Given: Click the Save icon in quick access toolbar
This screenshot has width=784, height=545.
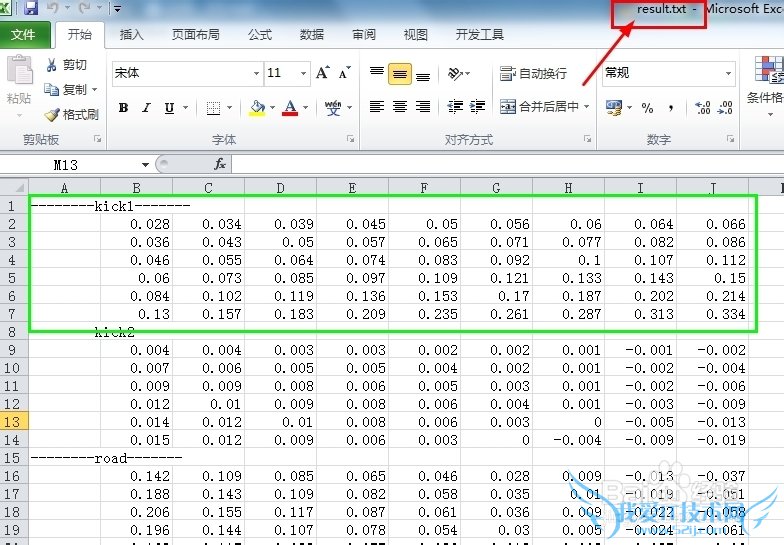Looking at the screenshot, I should tap(30, 9).
